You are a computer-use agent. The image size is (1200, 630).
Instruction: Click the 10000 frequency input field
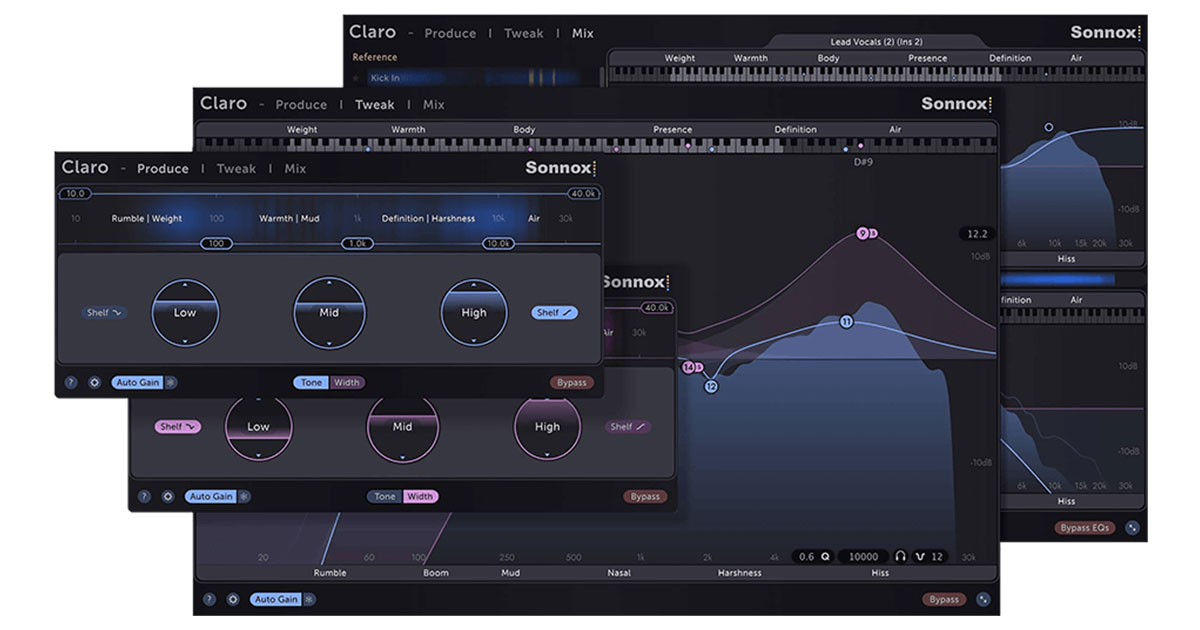pos(863,557)
